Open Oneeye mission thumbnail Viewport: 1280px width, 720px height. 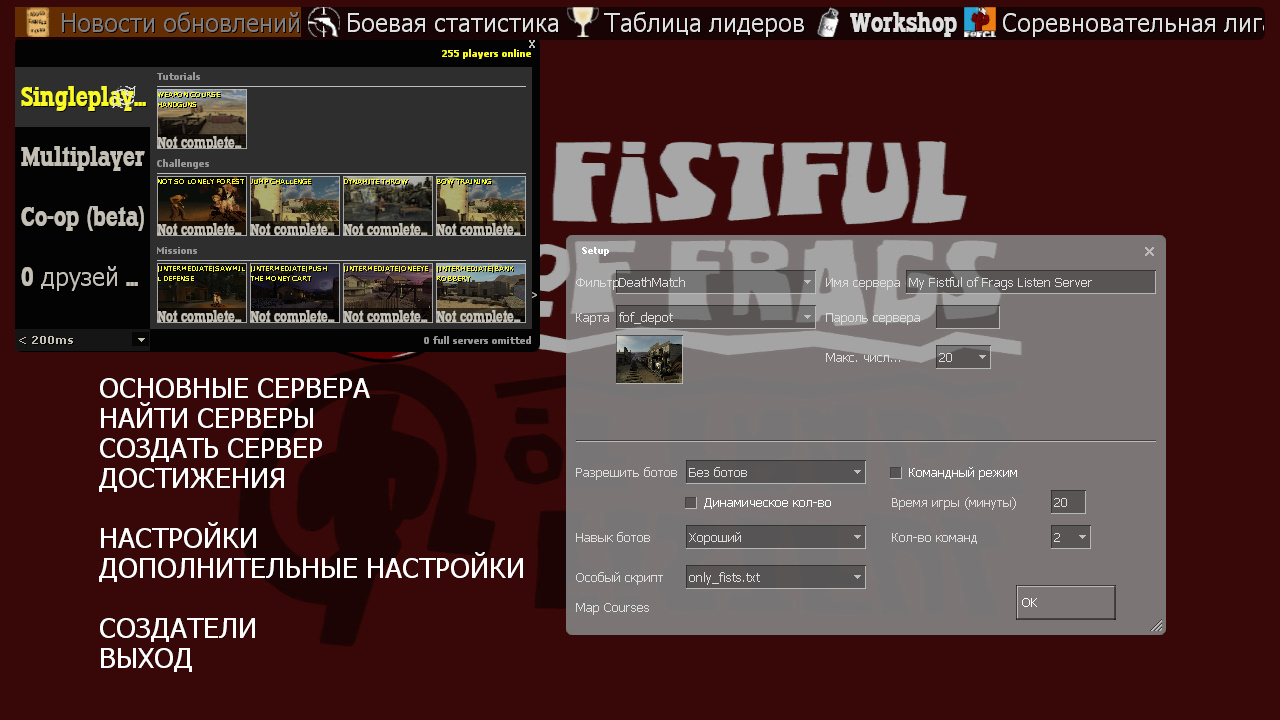(388, 293)
